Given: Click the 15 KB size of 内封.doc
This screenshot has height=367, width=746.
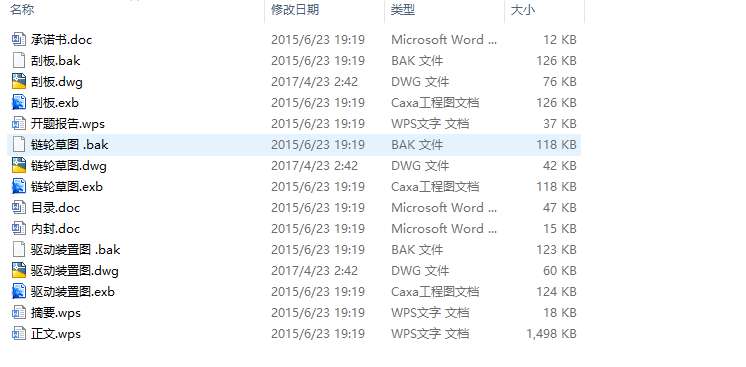Looking at the screenshot, I should point(560,228).
